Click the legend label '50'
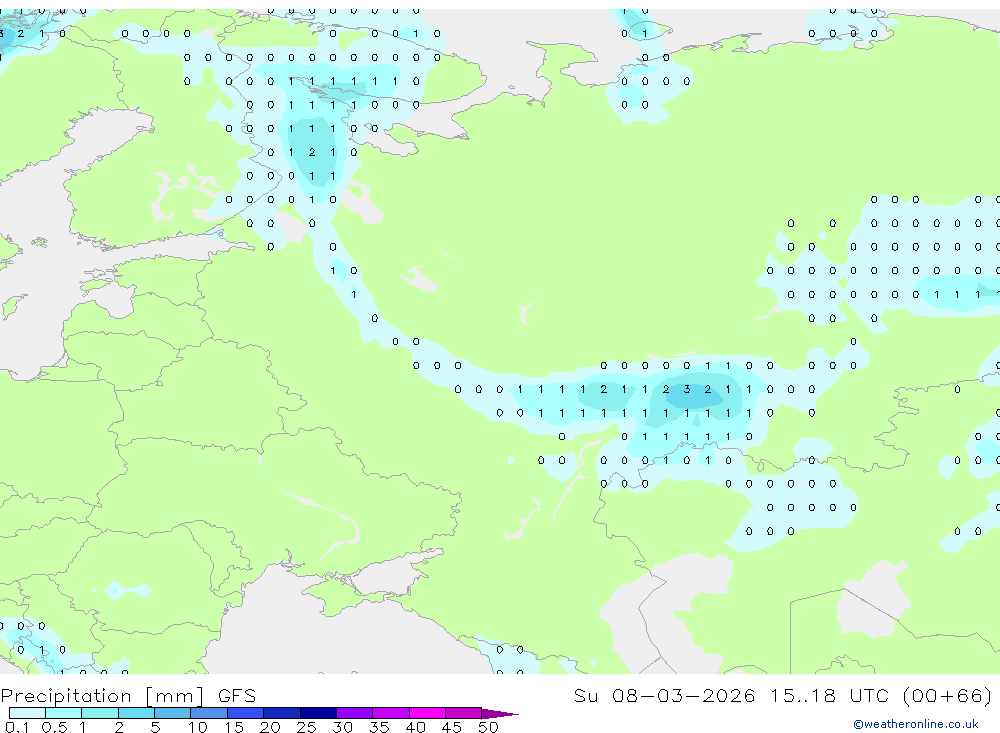The image size is (1000, 733). click(488, 727)
